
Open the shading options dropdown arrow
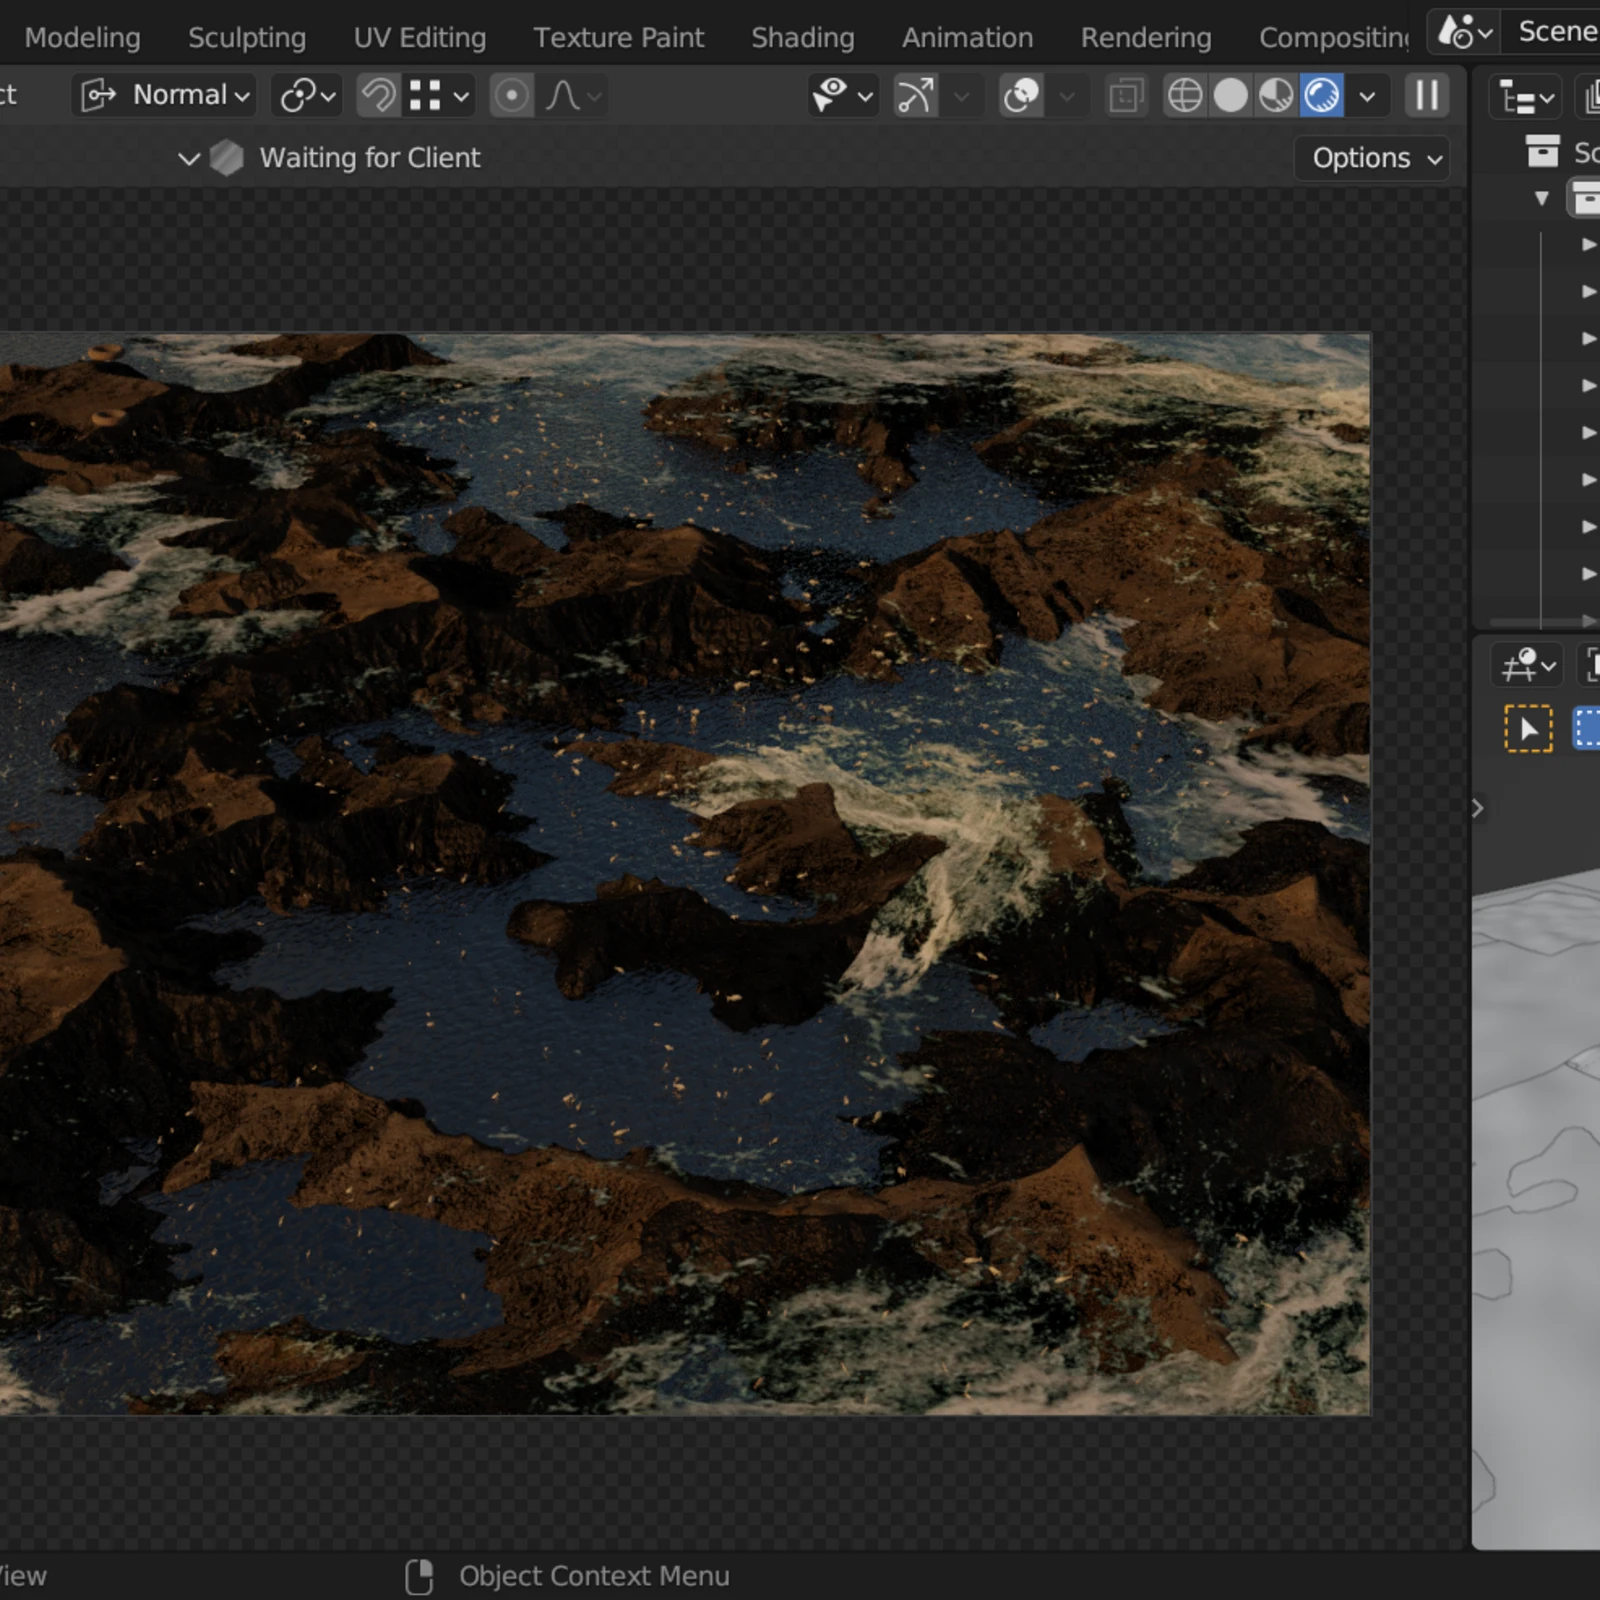point(1367,96)
